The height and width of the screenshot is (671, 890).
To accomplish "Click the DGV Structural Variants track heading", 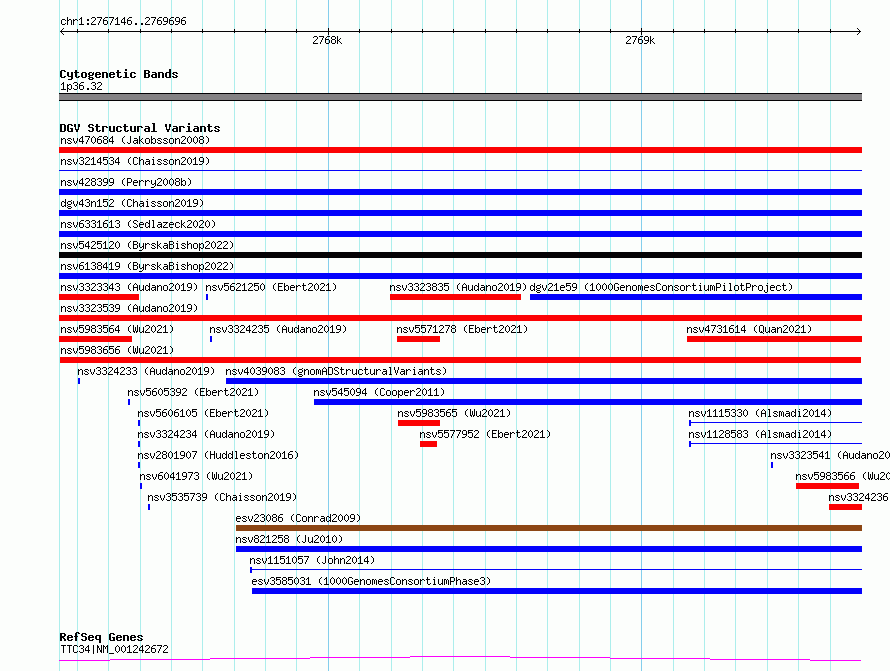I will pyautogui.click(x=140, y=128).
